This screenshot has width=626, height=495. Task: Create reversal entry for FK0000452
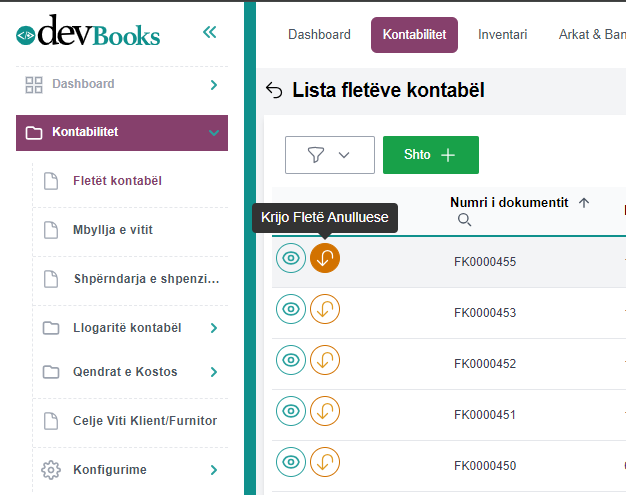click(x=325, y=360)
